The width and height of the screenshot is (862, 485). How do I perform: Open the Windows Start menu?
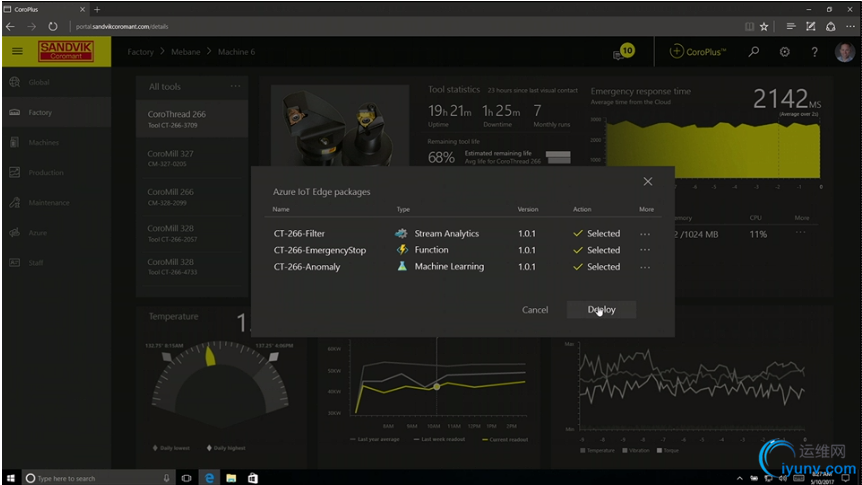pos(10,478)
